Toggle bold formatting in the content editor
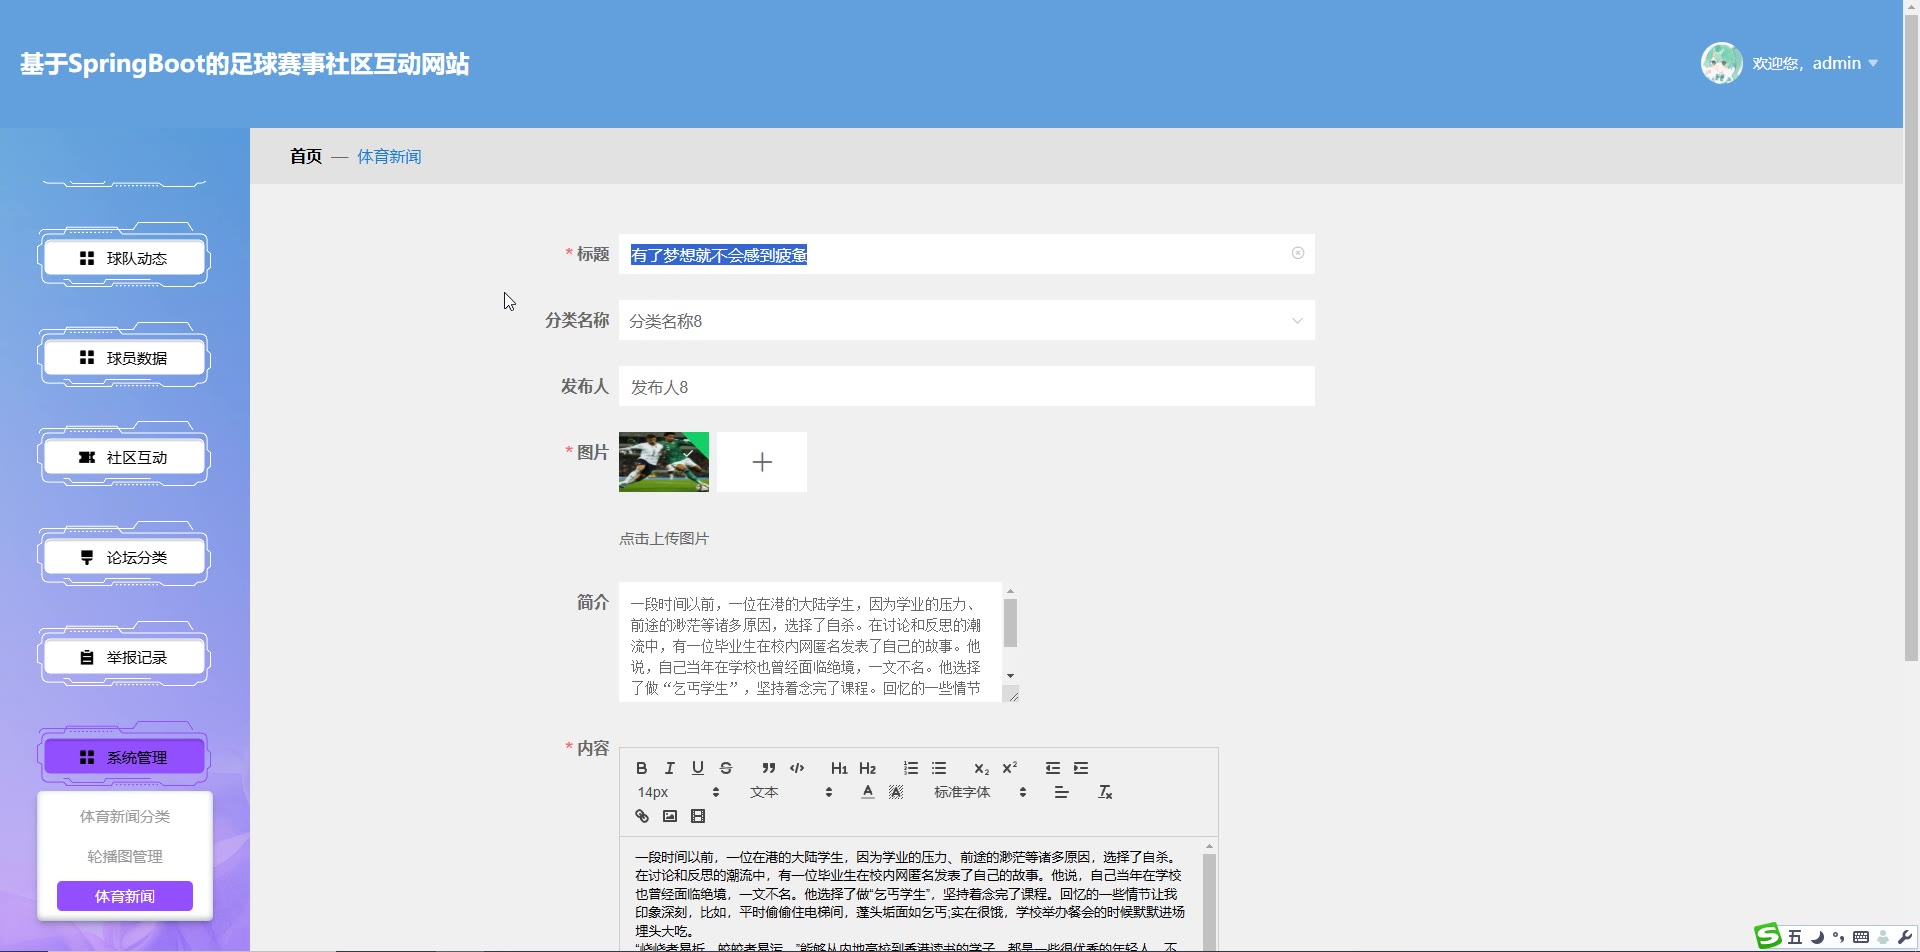This screenshot has height=952, width=1920. click(641, 768)
